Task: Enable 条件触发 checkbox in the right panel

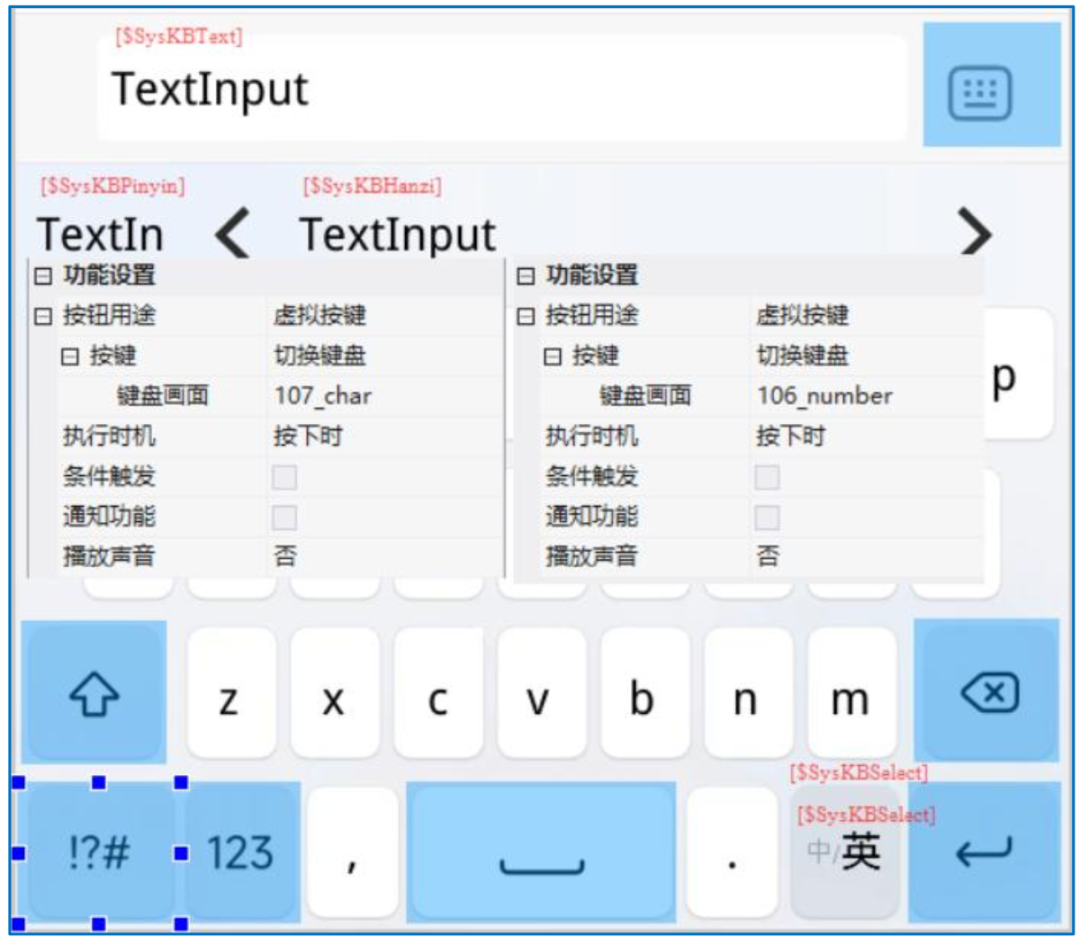Action: point(767,477)
